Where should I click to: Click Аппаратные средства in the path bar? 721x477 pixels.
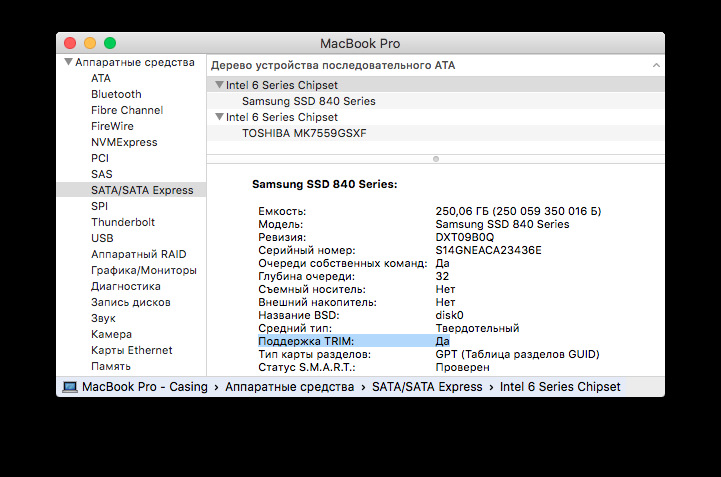pyautogui.click(x=289, y=387)
